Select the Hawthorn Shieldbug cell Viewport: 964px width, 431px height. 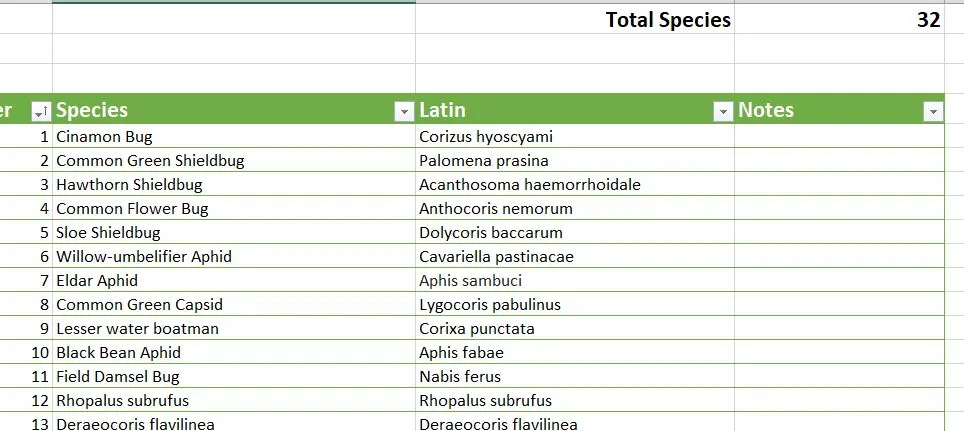pos(234,184)
